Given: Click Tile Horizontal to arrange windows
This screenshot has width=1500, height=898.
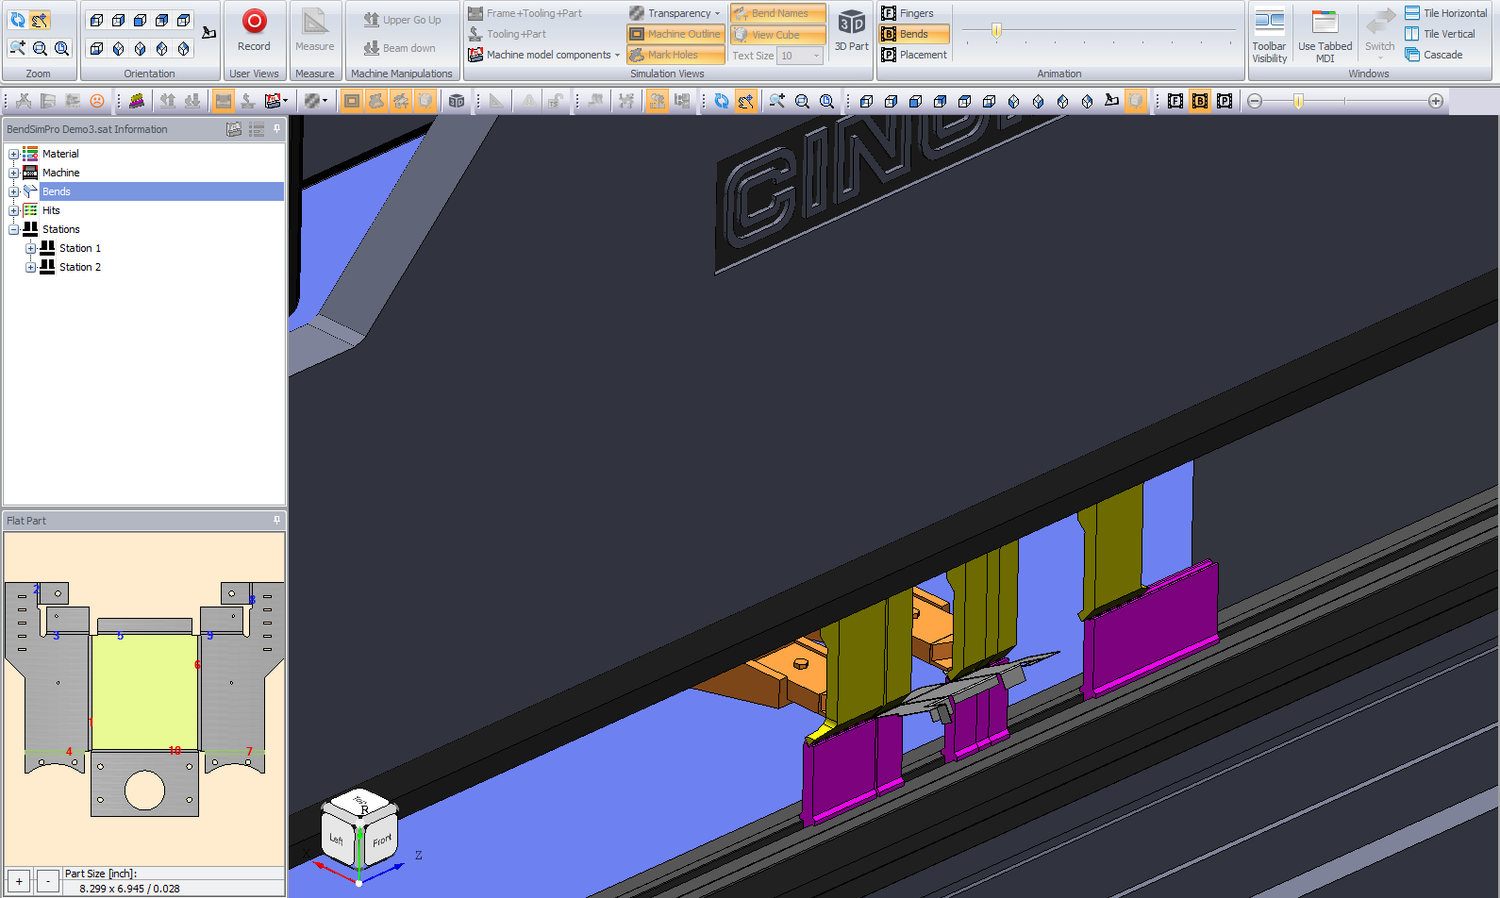Looking at the screenshot, I should [x=1446, y=12].
